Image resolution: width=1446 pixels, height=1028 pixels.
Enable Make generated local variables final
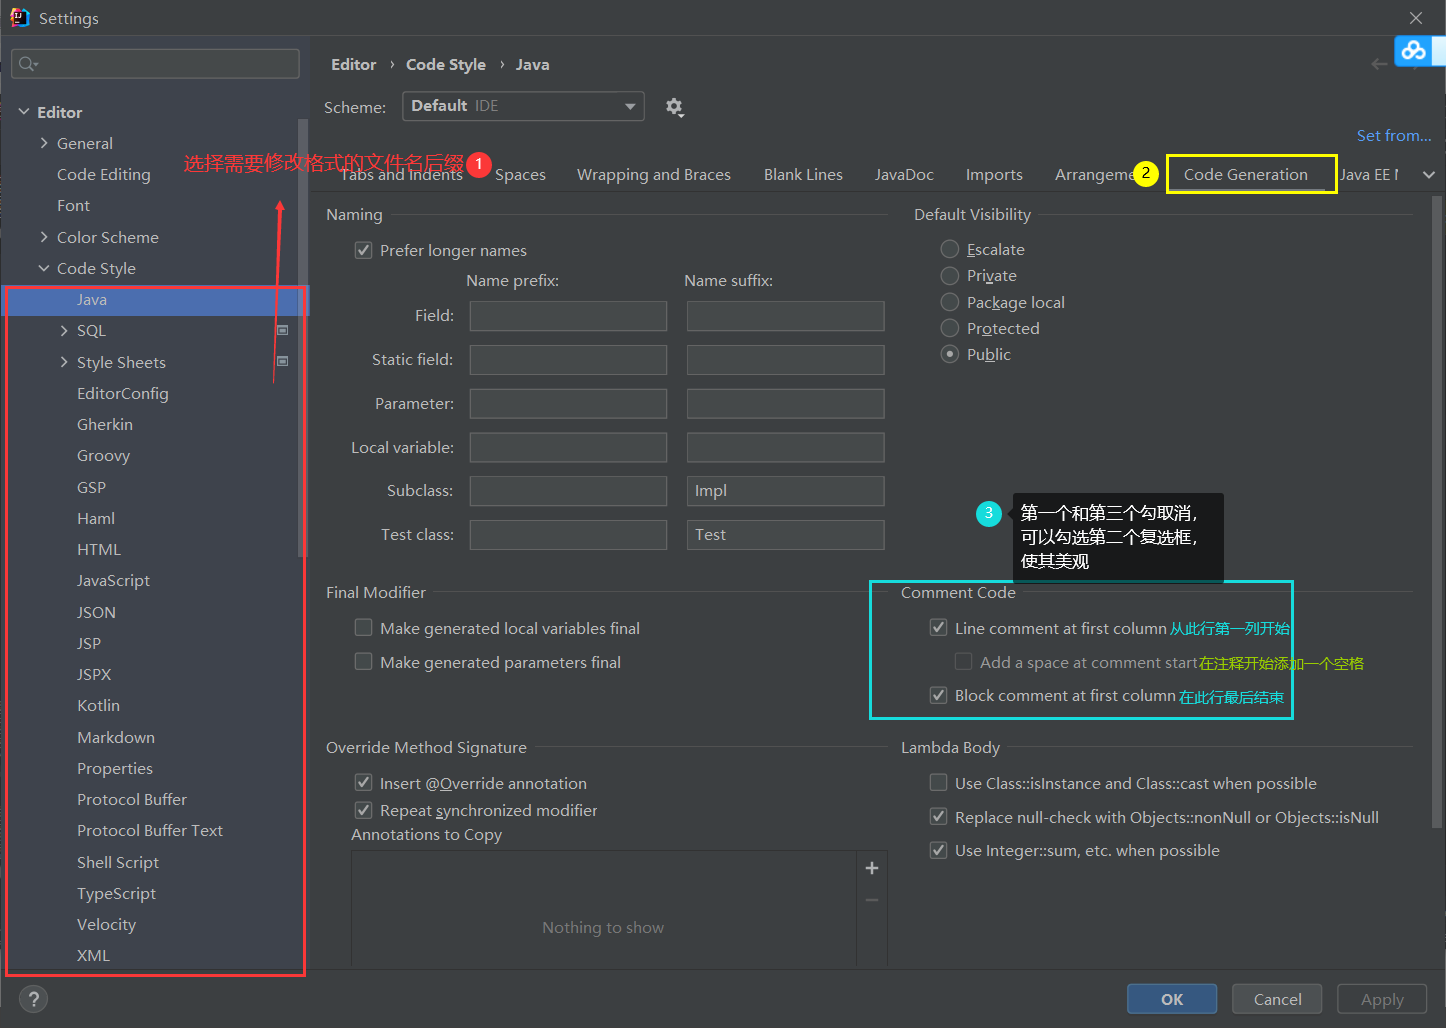click(364, 628)
